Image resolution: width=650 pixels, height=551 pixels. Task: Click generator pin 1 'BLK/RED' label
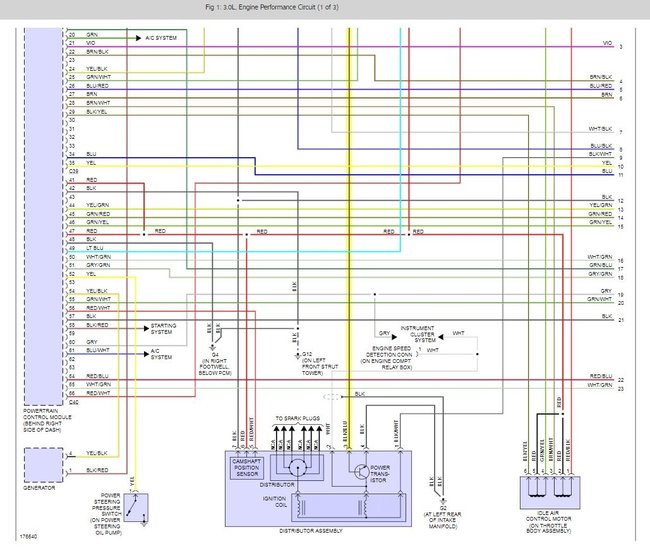pyautogui.click(x=97, y=470)
